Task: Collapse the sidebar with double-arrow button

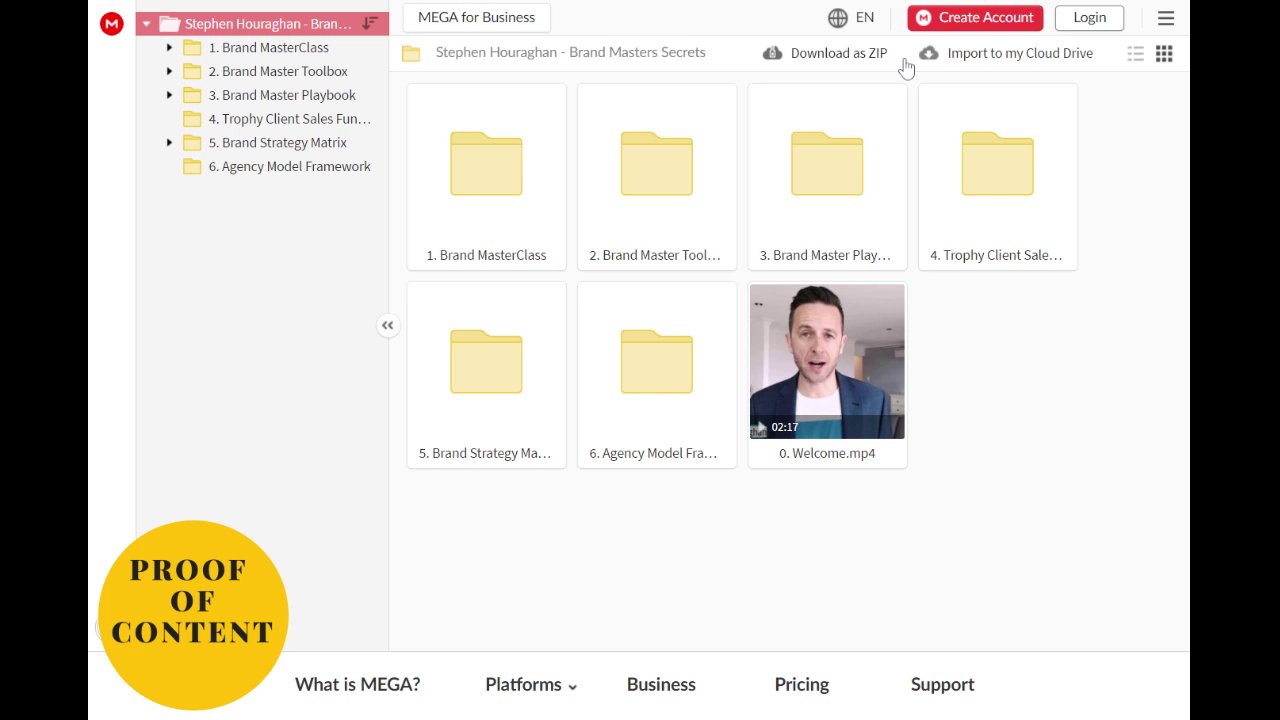Action: tap(388, 325)
